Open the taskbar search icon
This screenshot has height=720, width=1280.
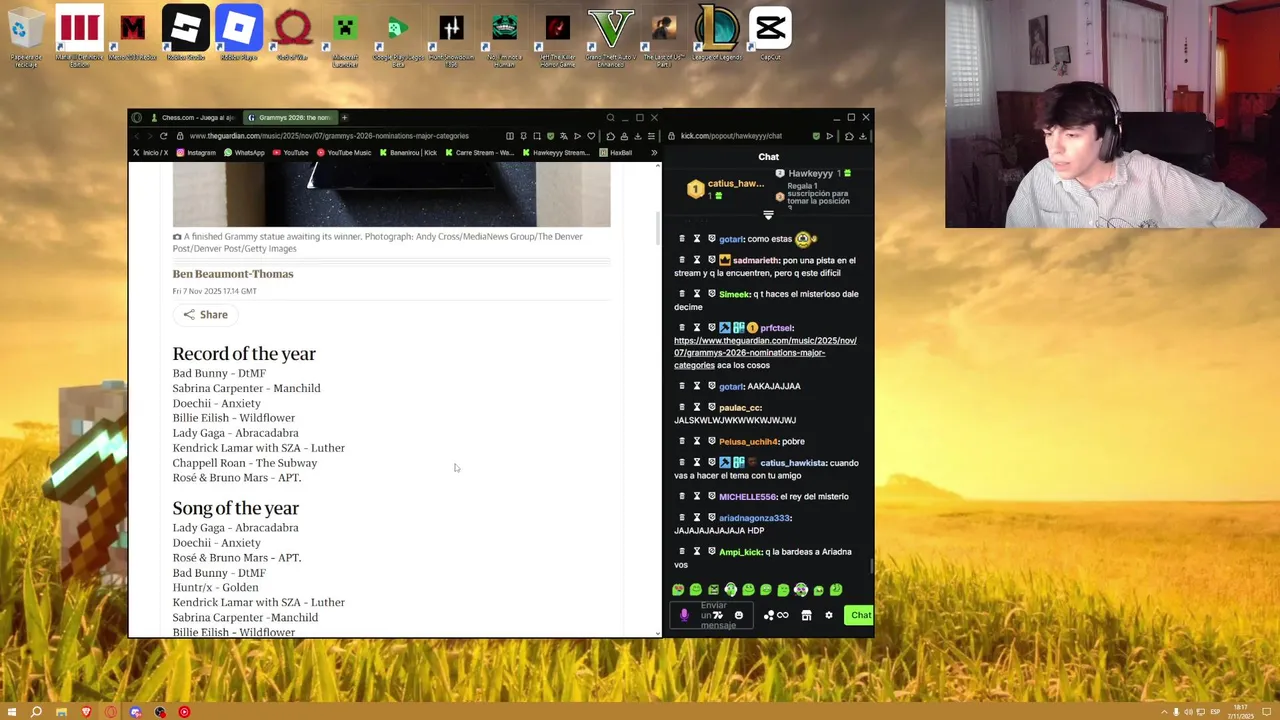pyautogui.click(x=36, y=712)
